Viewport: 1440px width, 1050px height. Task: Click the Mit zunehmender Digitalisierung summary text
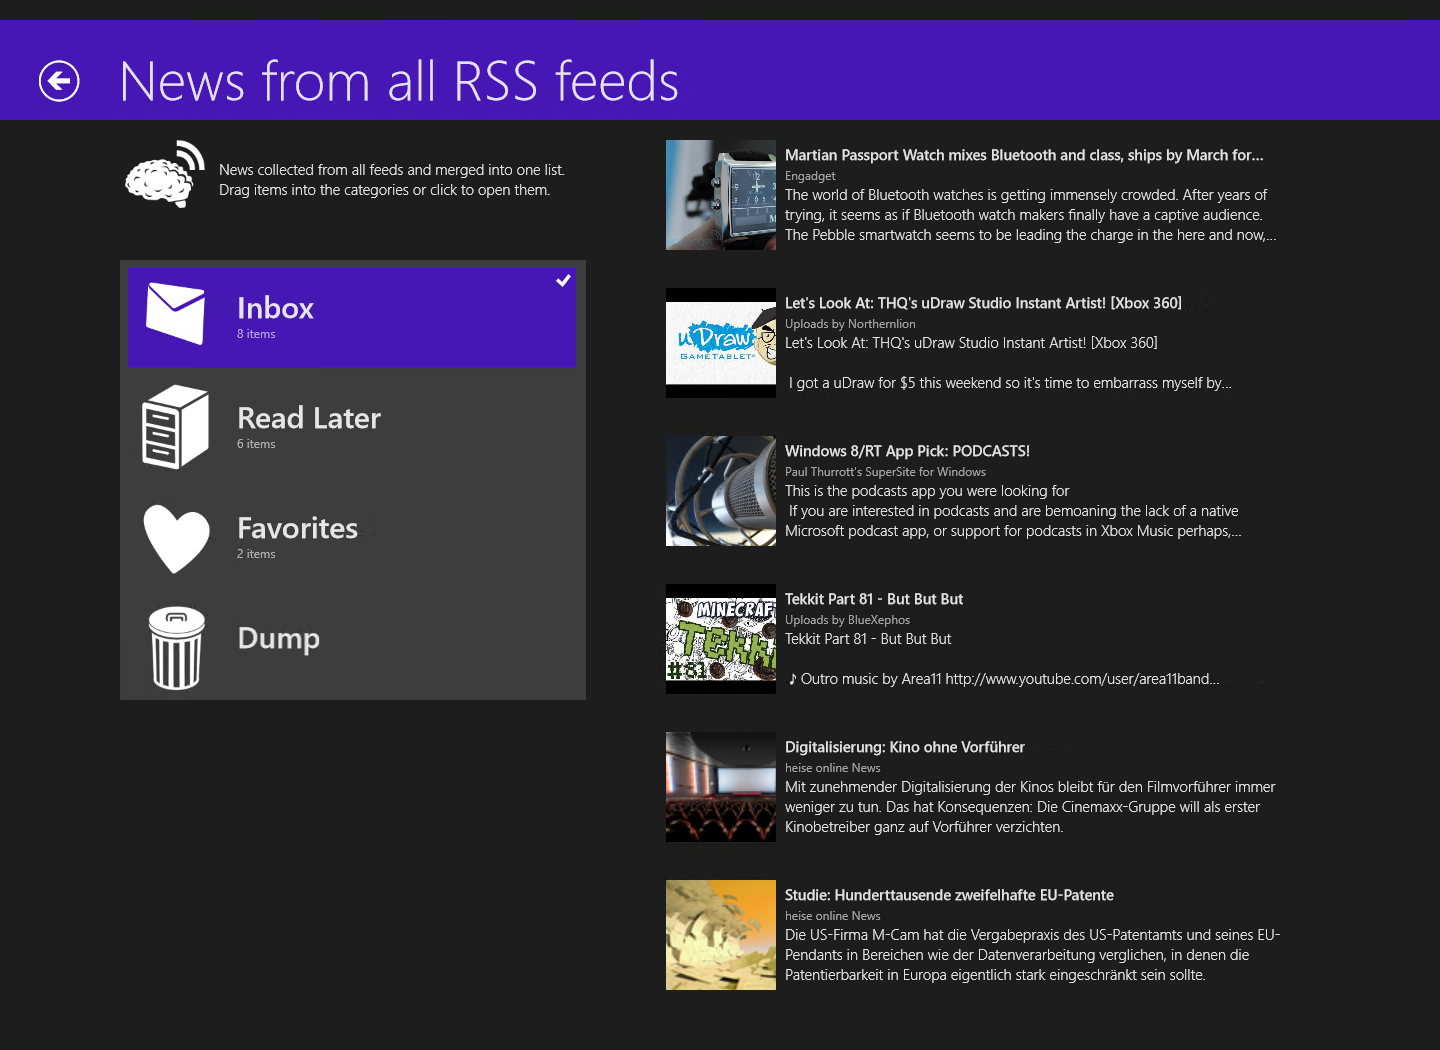1030,807
